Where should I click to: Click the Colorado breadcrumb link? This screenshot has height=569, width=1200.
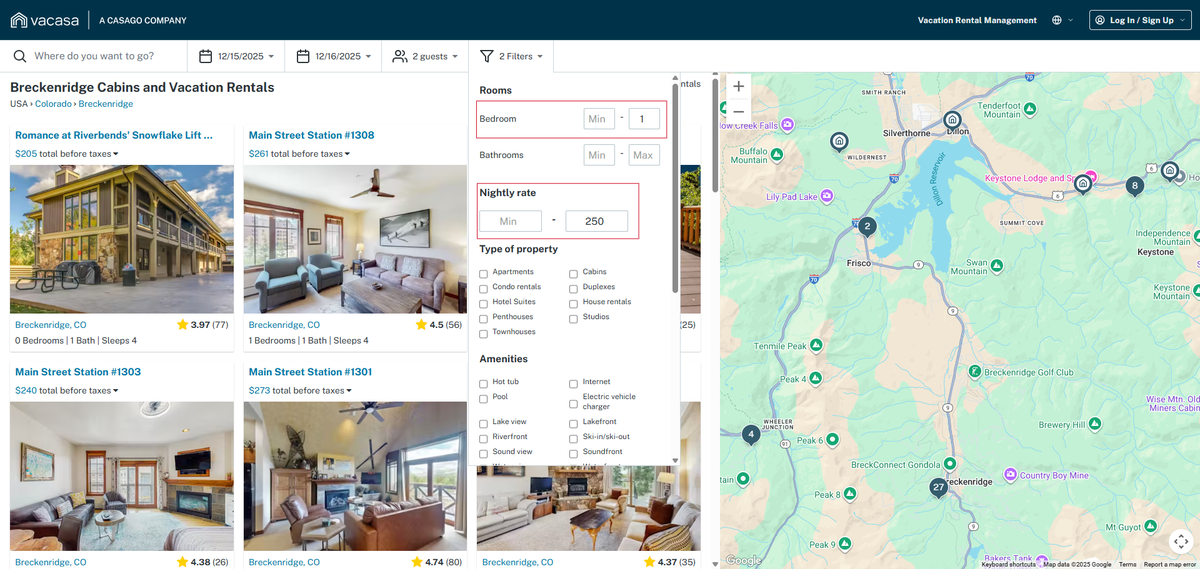54,104
